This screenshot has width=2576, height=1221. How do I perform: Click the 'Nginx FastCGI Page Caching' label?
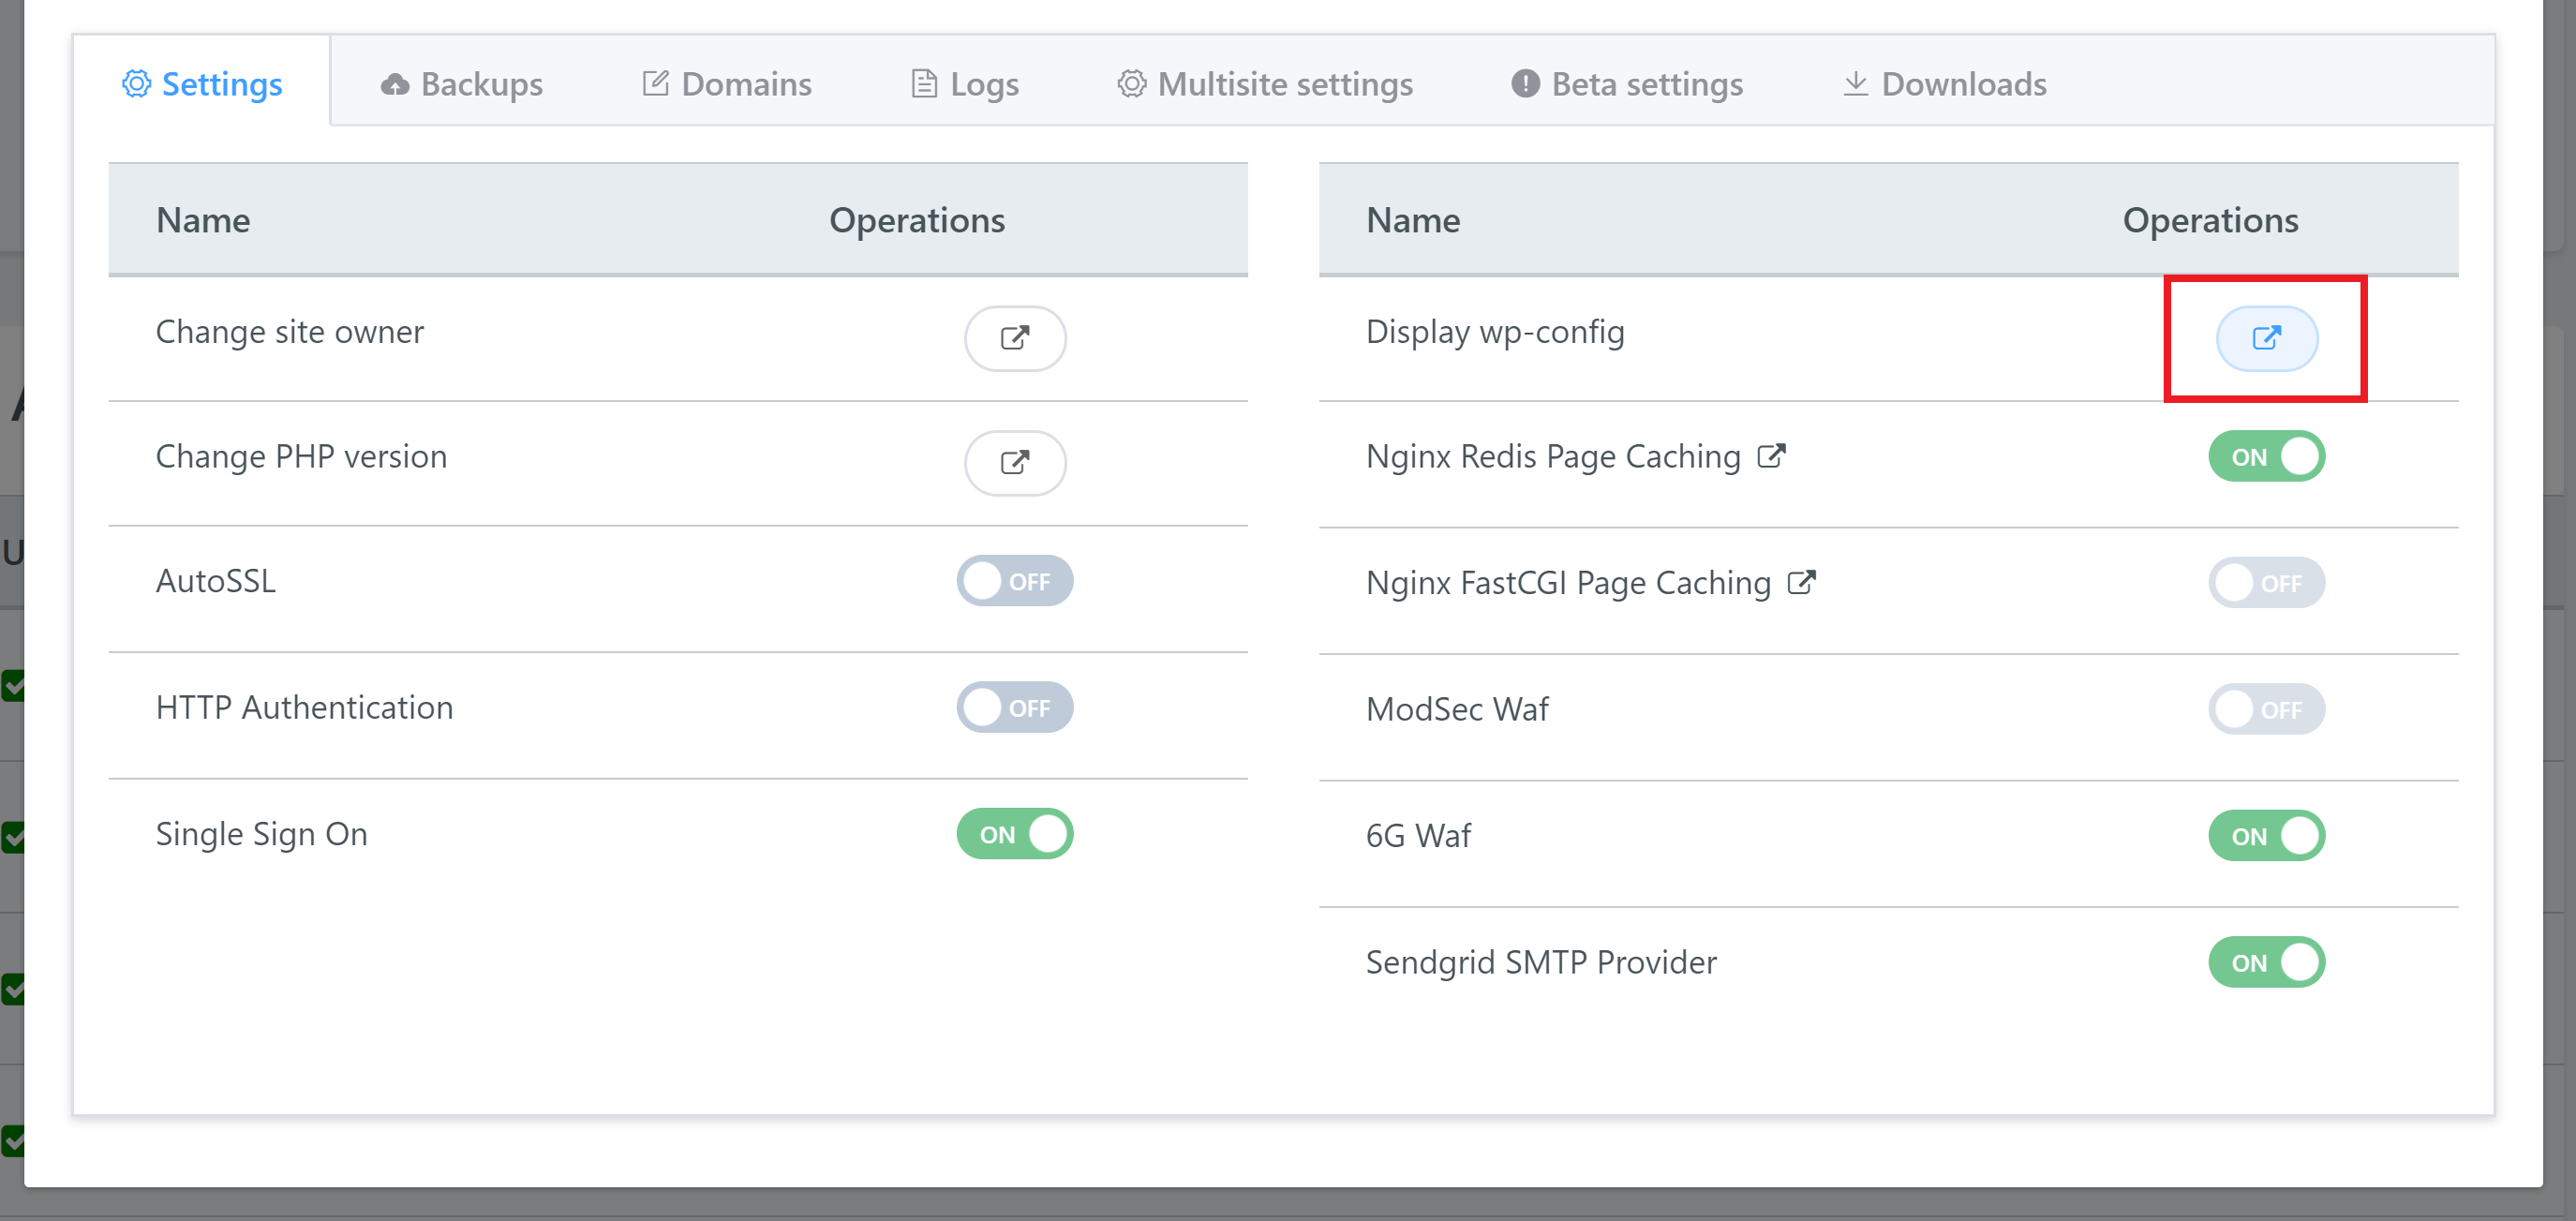1569,583
